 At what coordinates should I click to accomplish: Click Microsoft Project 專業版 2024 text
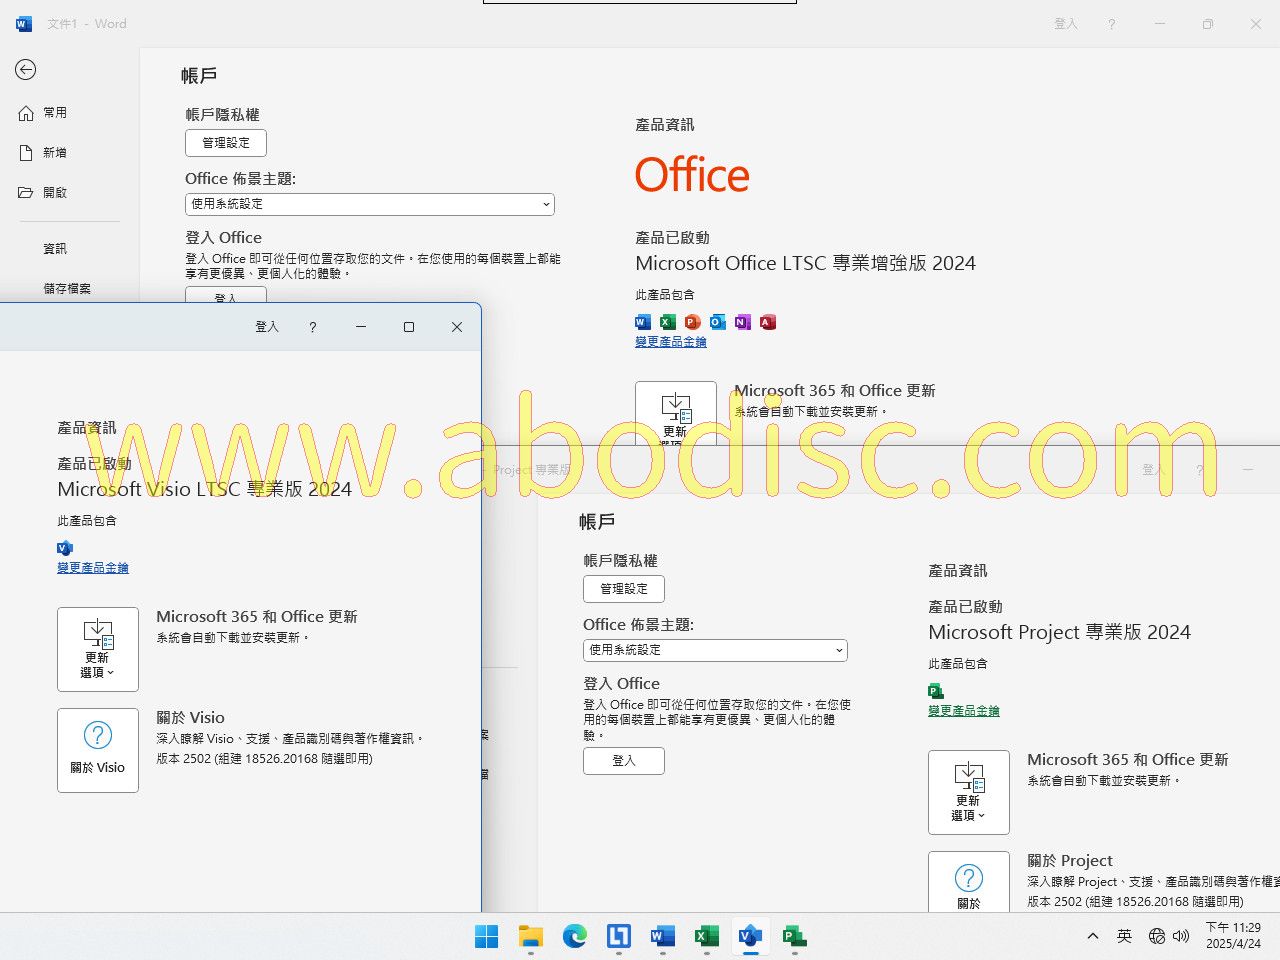pyautogui.click(x=1060, y=633)
